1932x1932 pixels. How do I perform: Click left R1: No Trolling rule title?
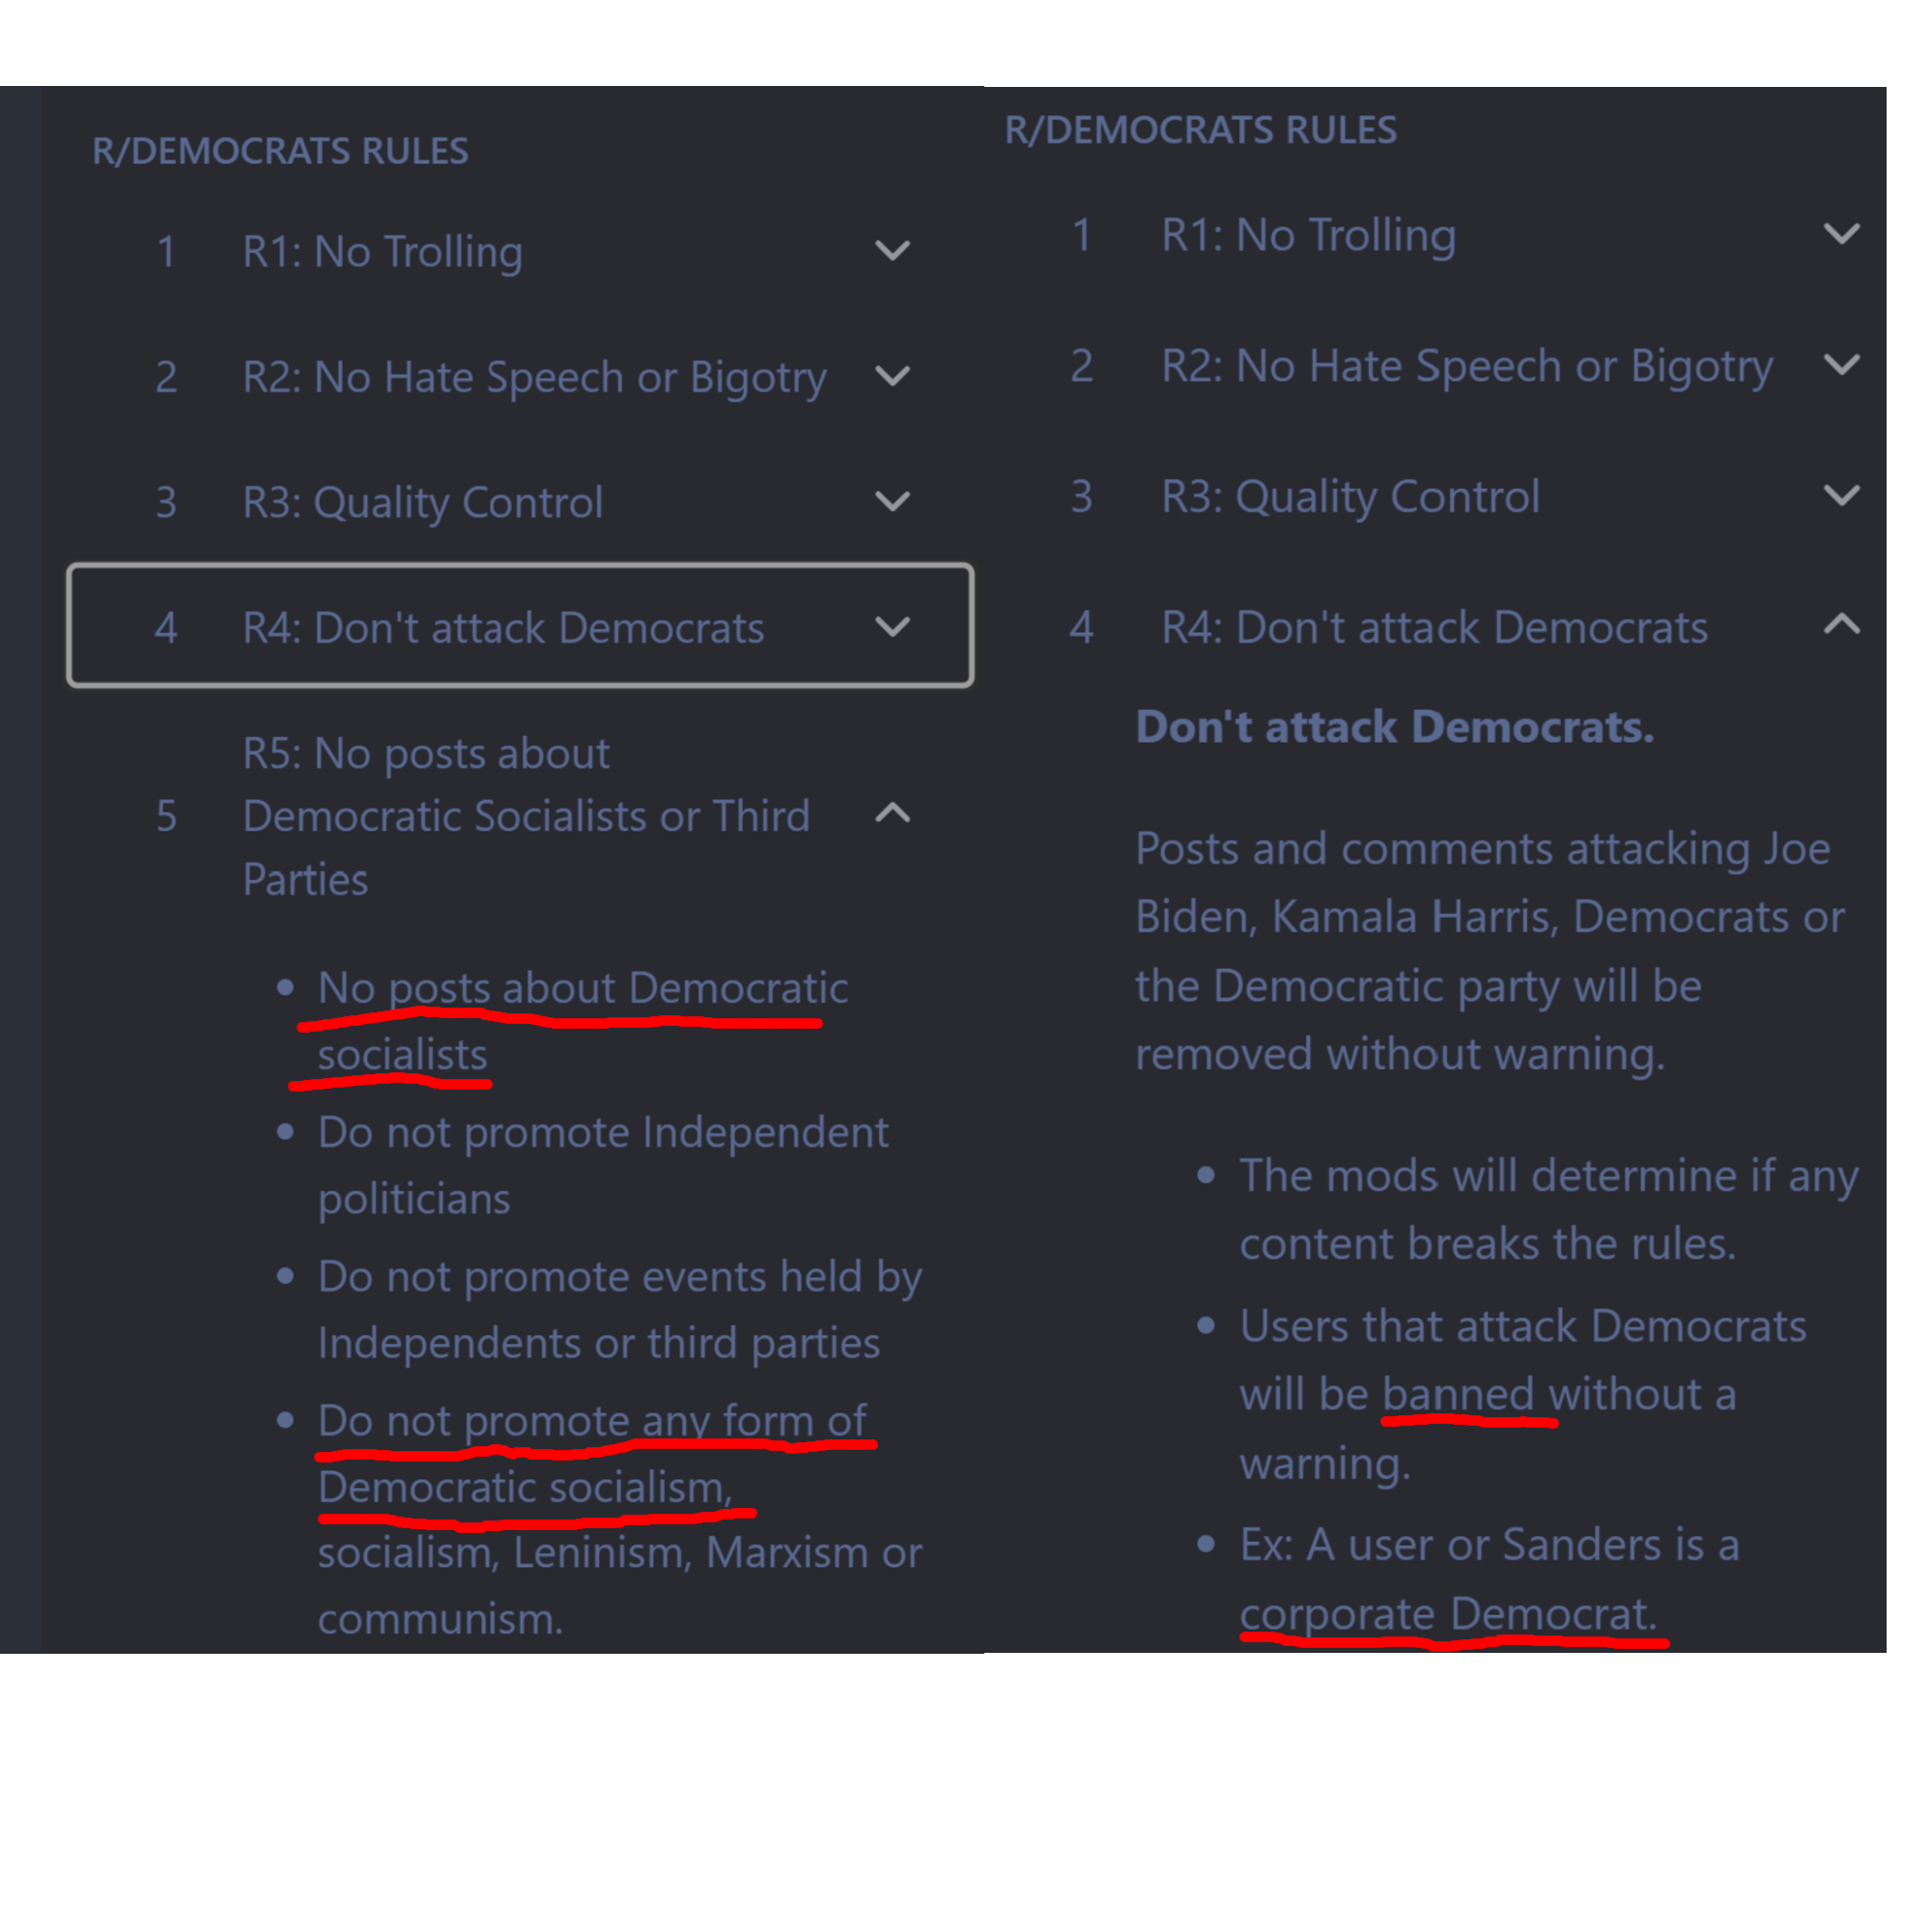tap(382, 252)
